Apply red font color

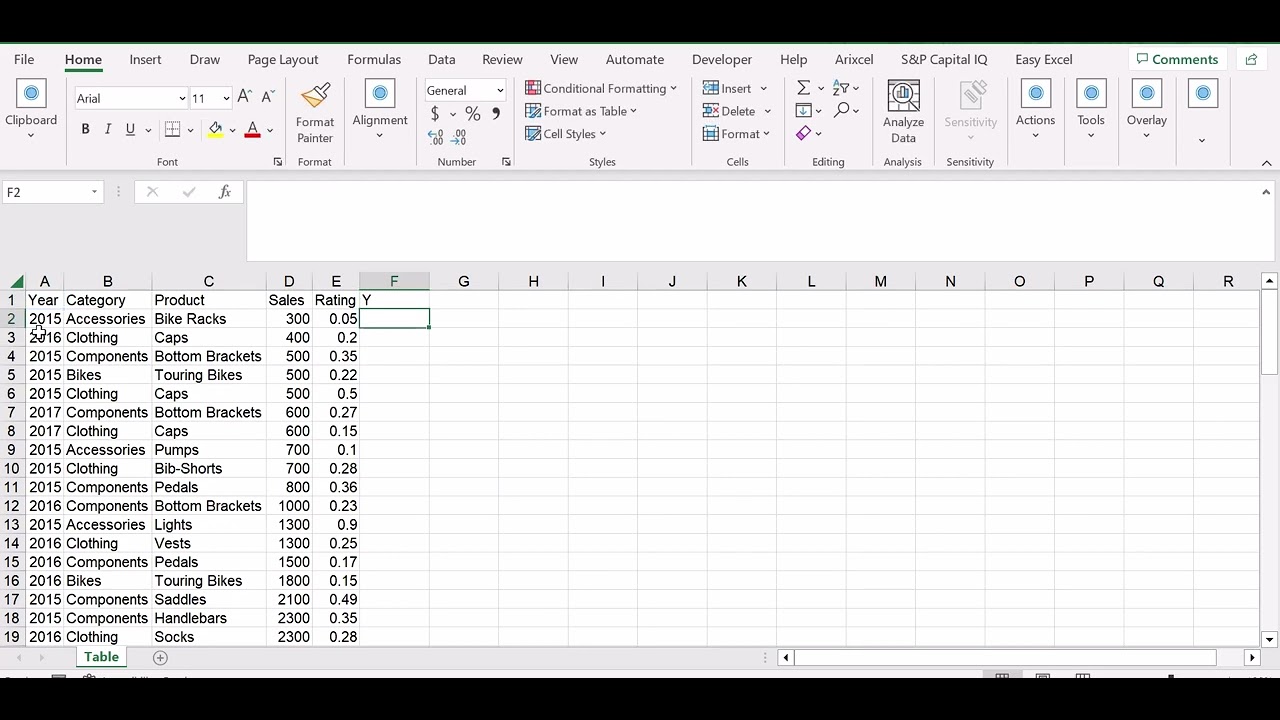[252, 129]
